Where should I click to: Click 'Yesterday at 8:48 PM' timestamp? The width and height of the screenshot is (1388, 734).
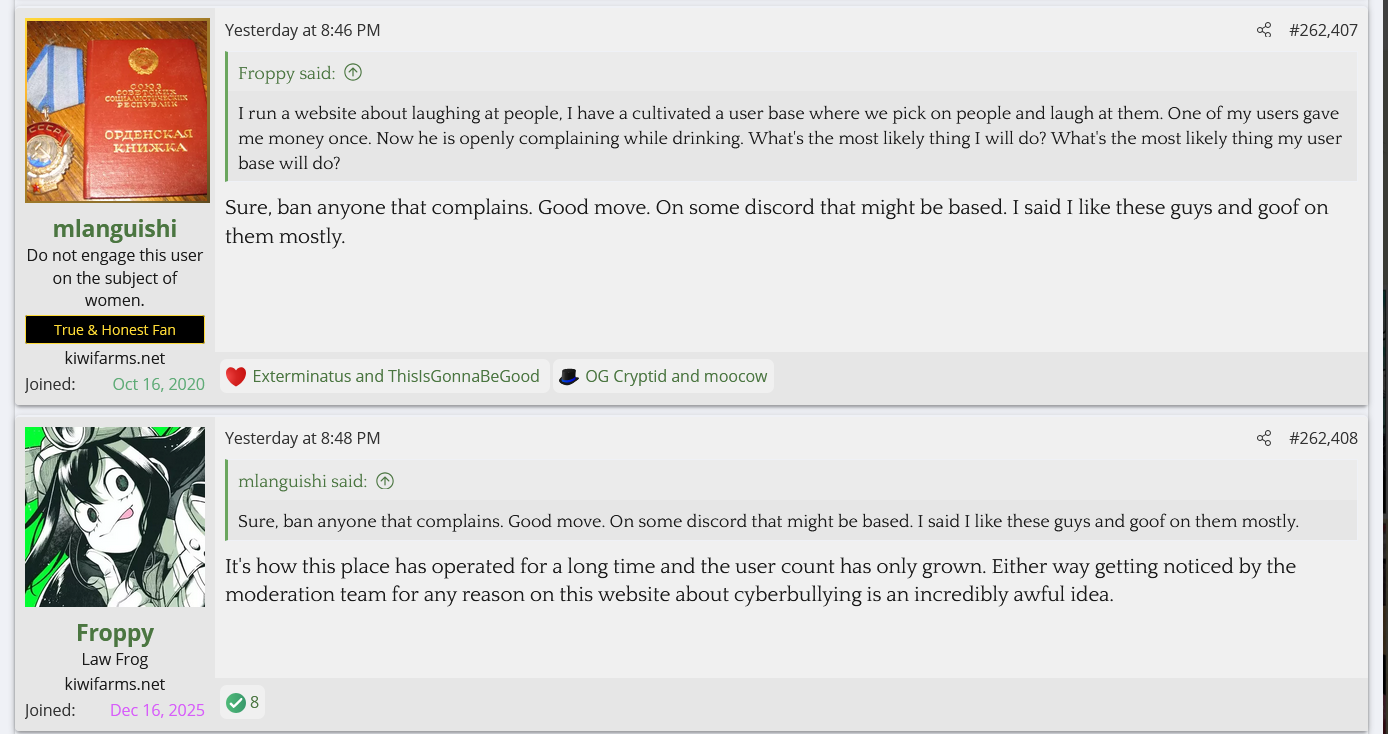pos(302,438)
